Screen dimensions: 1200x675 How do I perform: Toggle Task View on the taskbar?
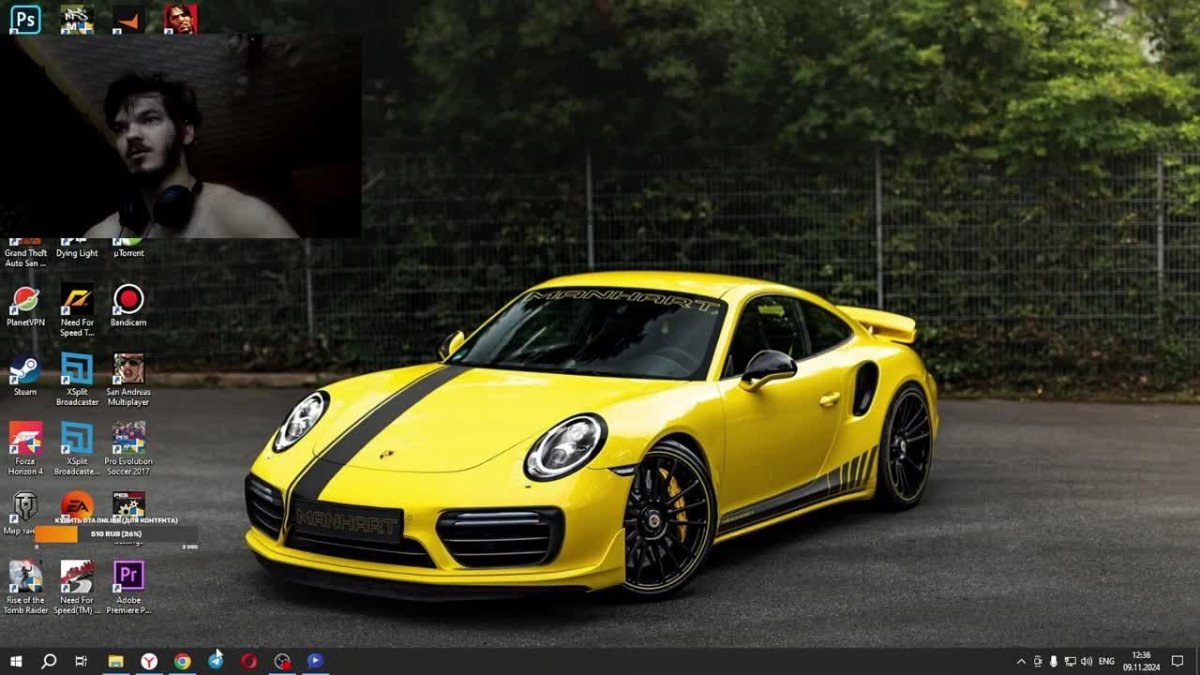tap(80, 661)
